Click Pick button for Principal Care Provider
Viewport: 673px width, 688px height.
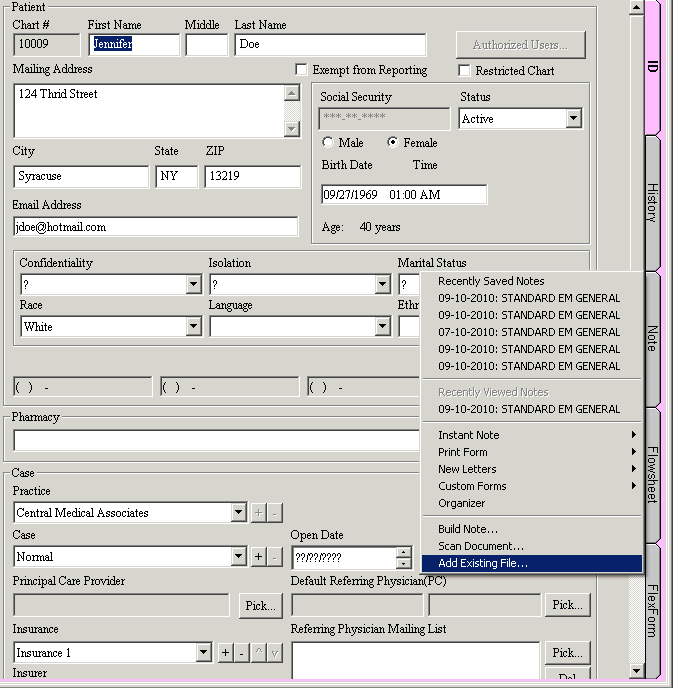261,605
